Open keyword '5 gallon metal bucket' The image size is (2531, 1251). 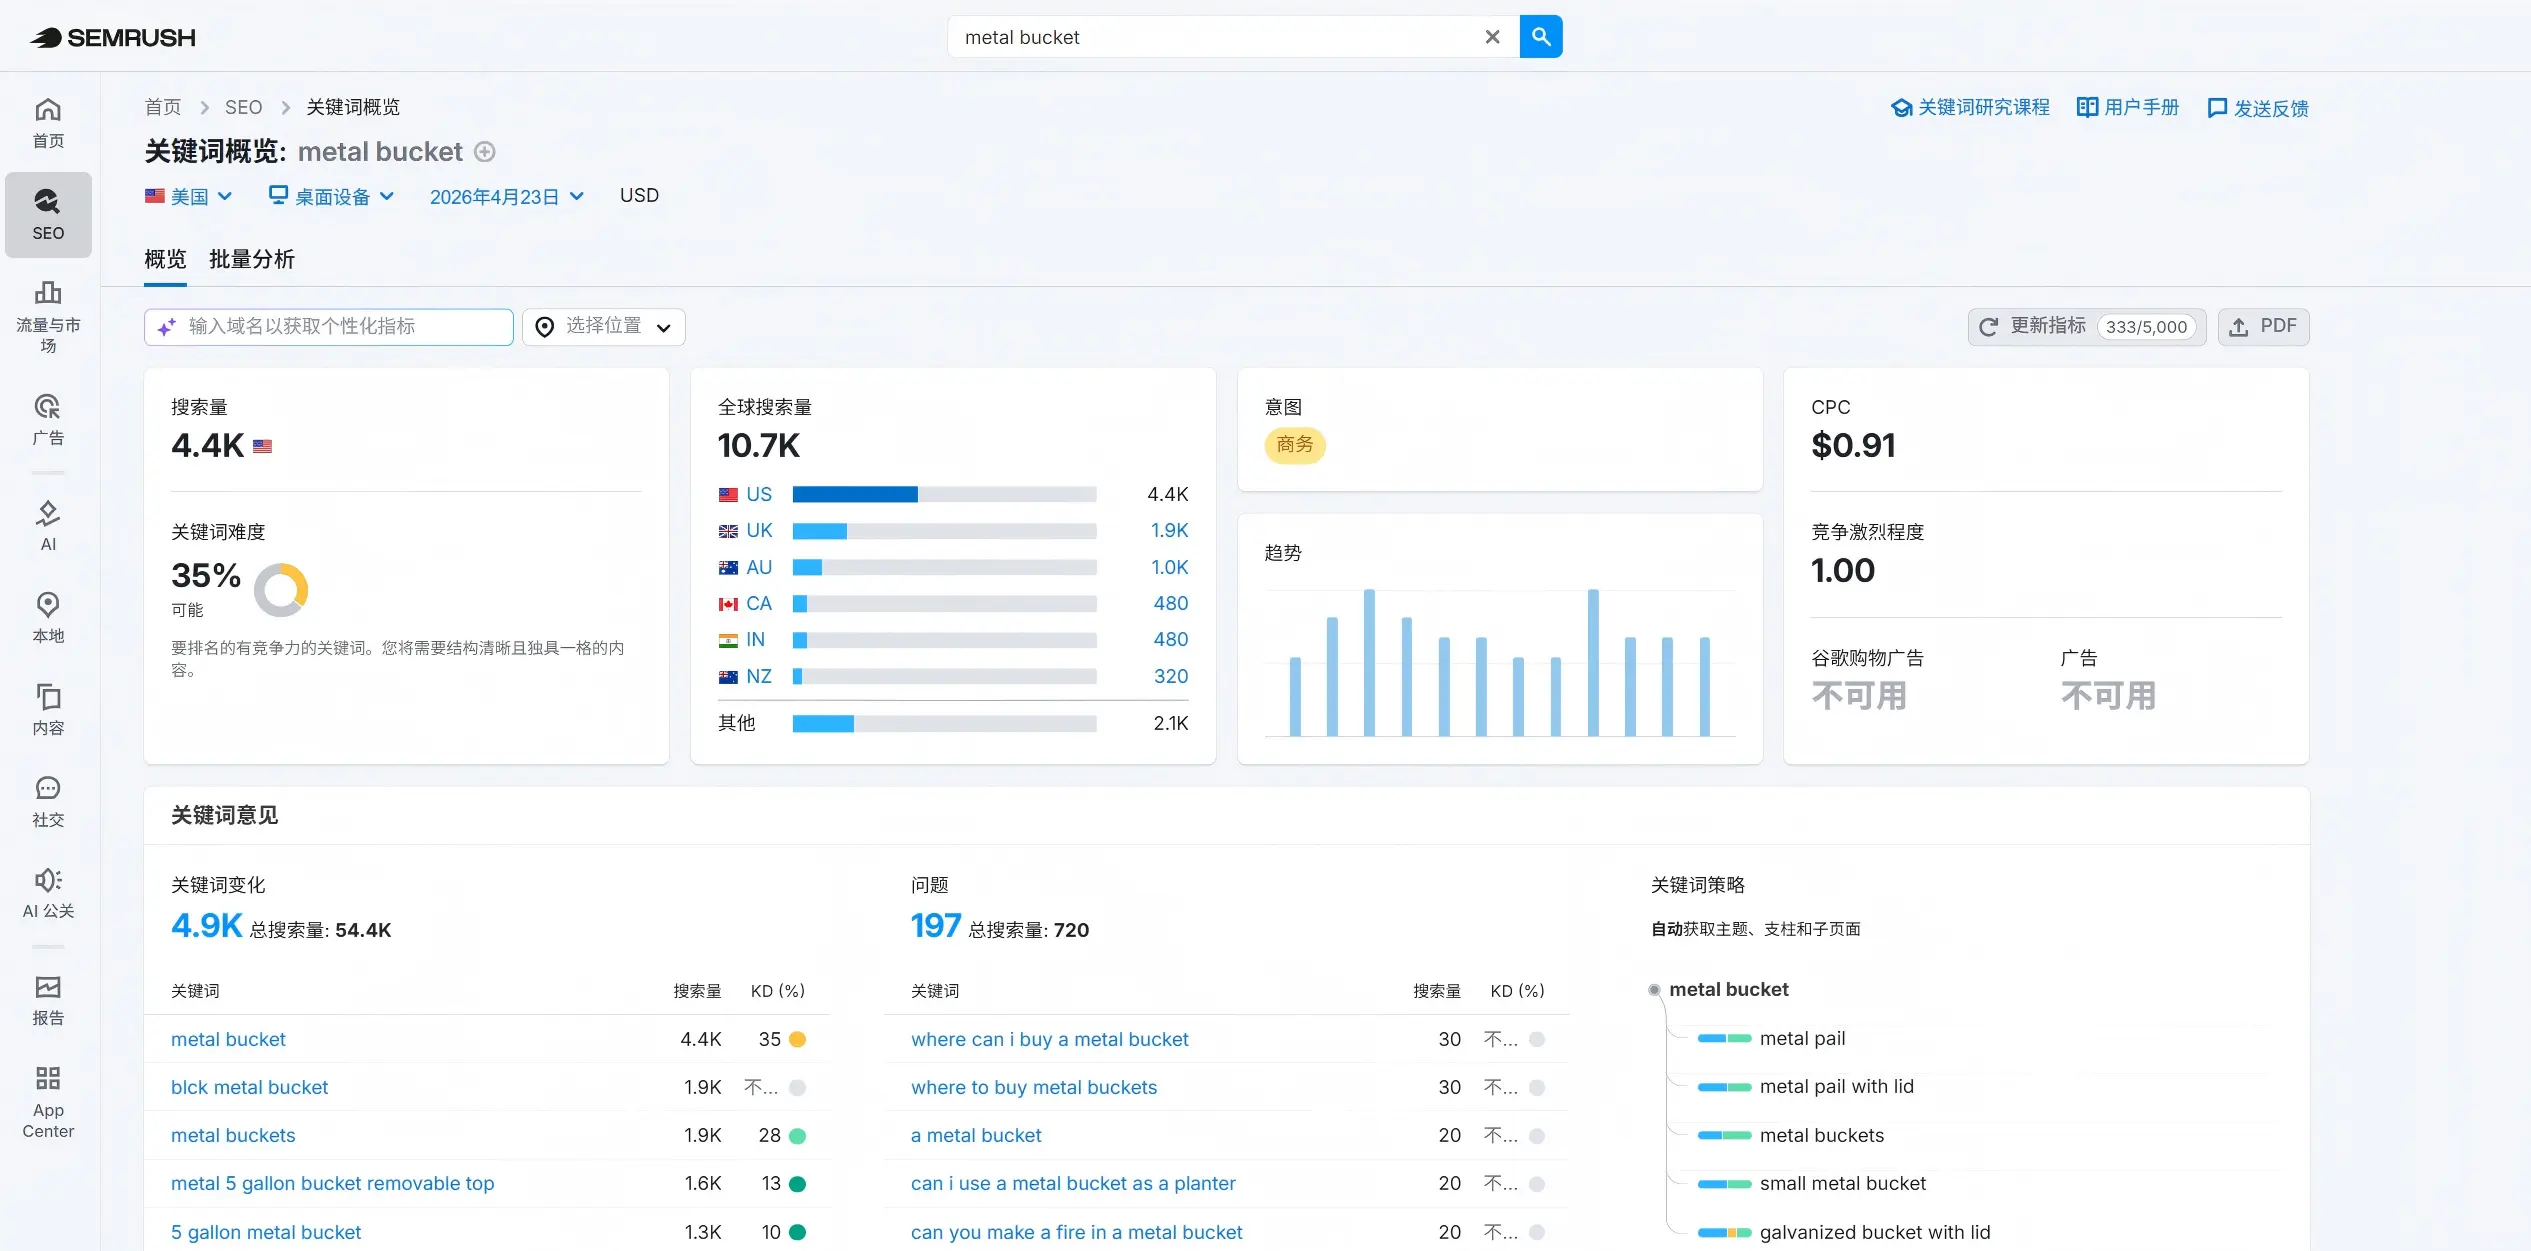click(266, 1232)
